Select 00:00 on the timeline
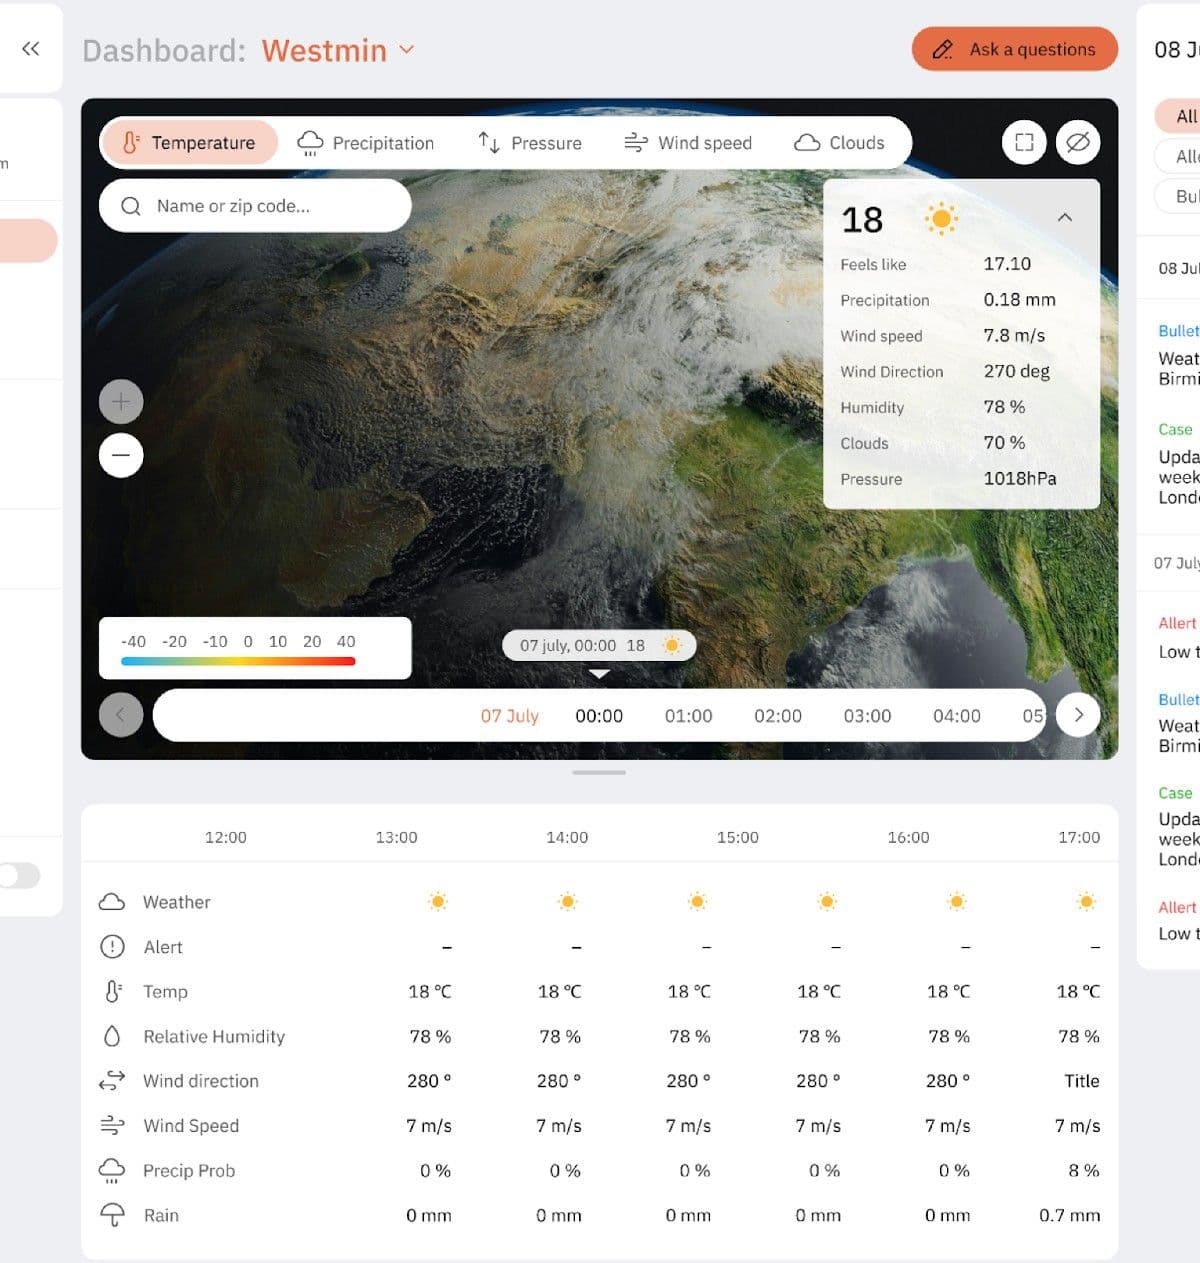The width and height of the screenshot is (1200, 1263). coord(599,716)
